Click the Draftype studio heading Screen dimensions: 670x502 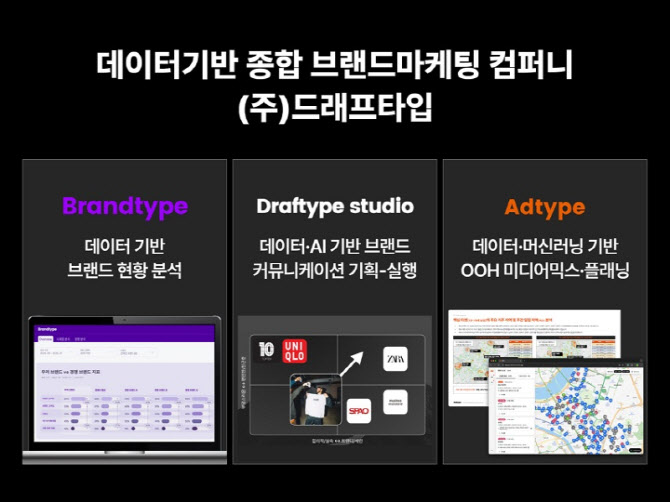[334, 207]
